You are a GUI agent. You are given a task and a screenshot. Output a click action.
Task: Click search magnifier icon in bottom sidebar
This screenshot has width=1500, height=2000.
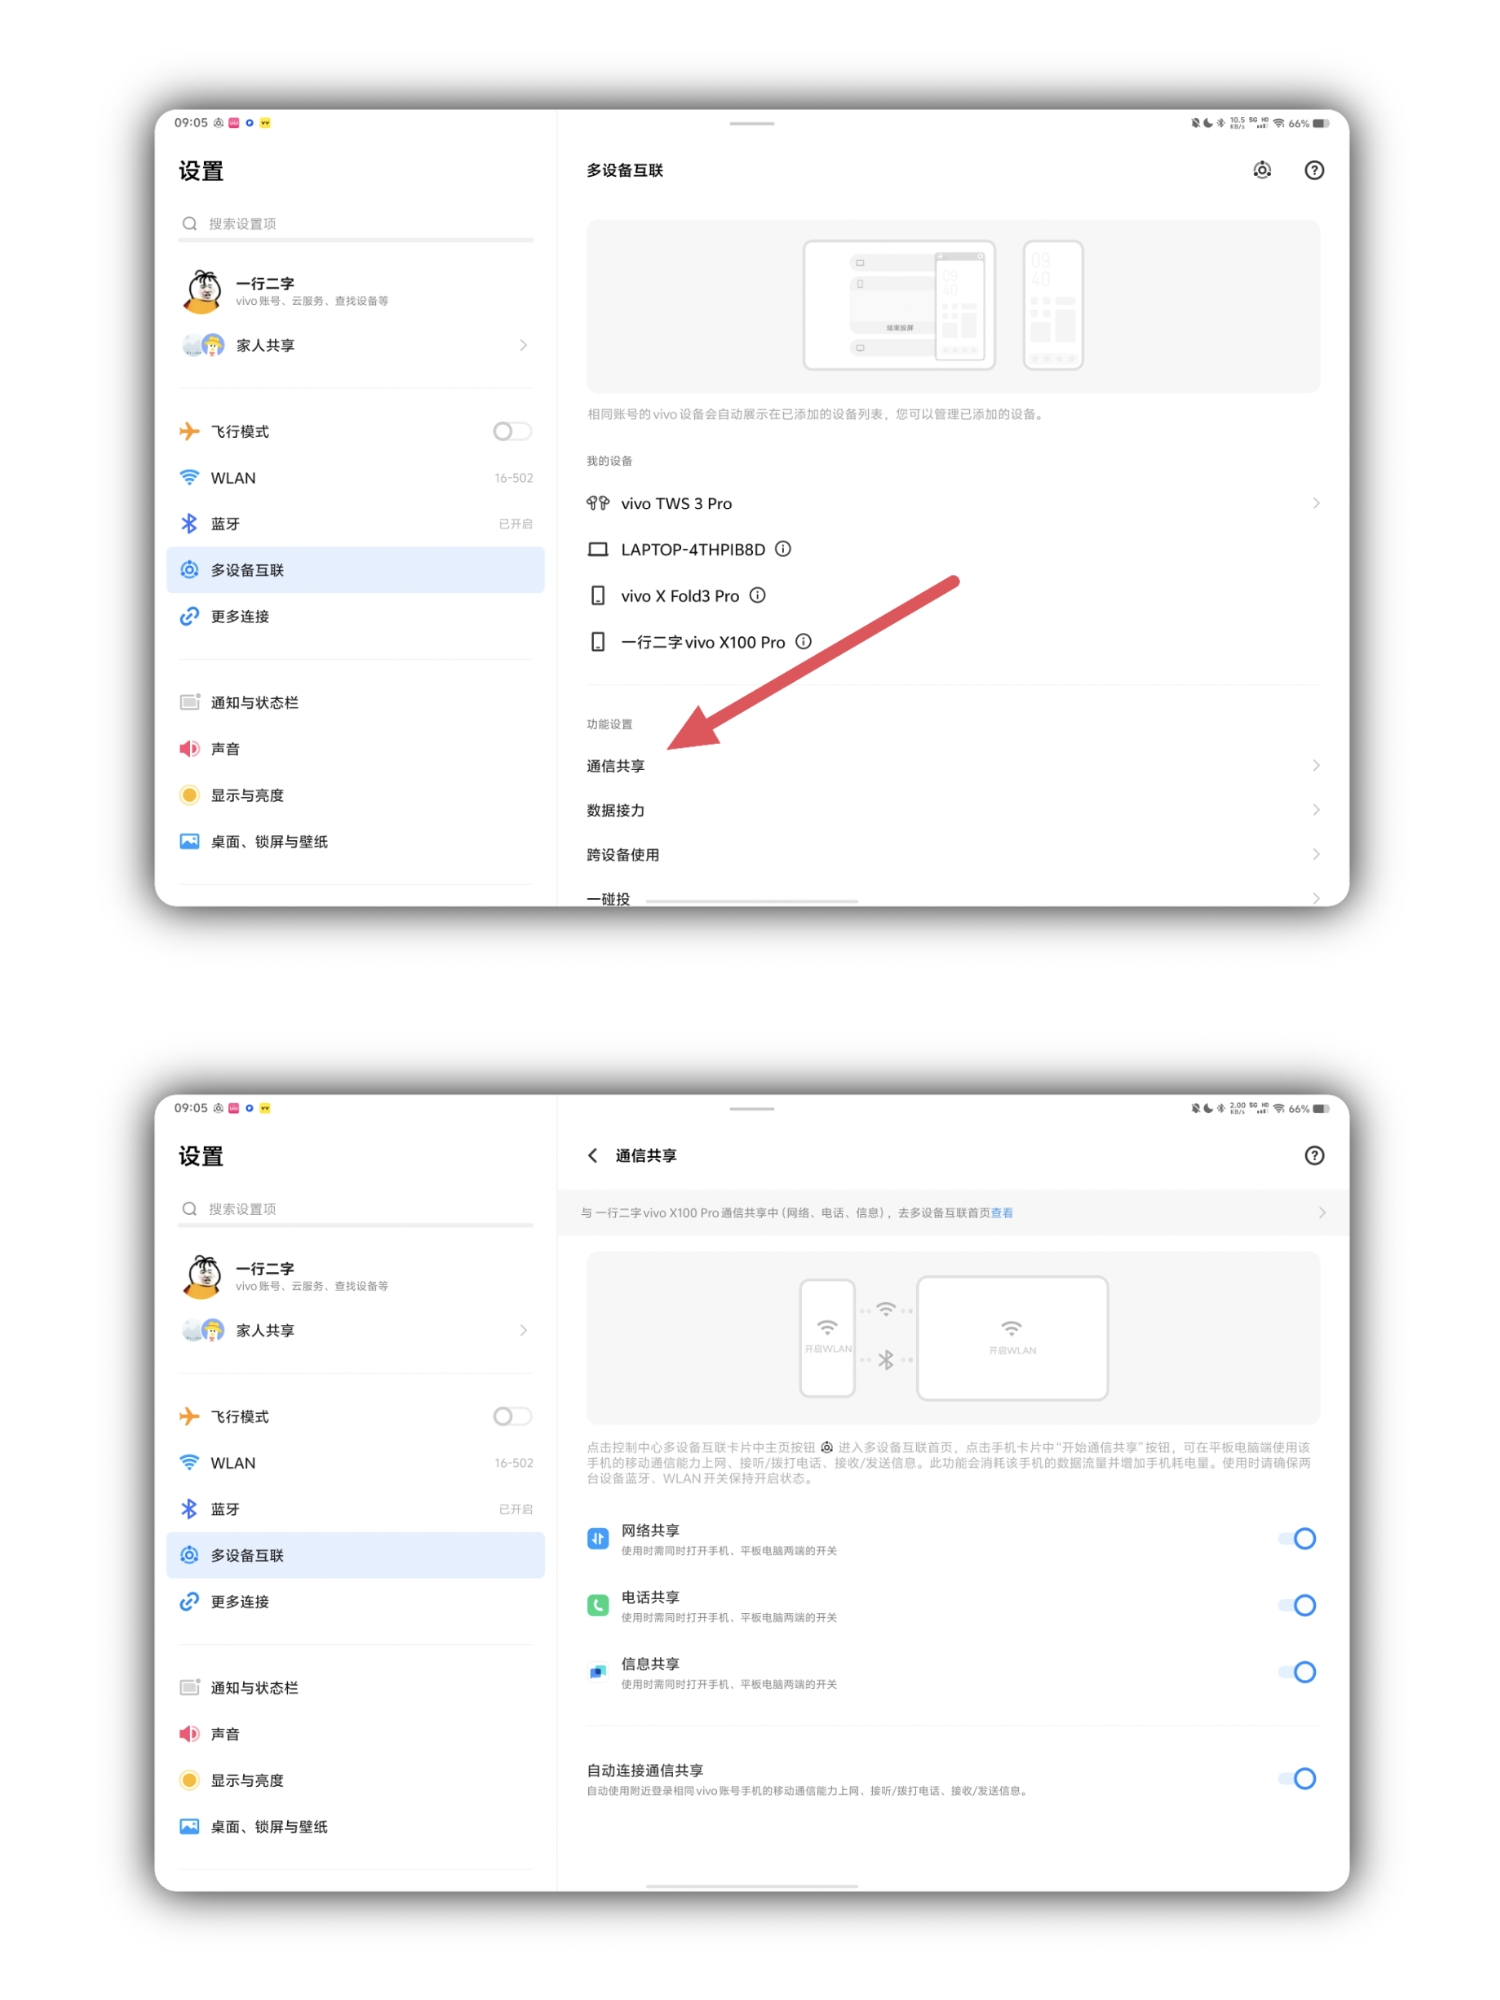189,1208
